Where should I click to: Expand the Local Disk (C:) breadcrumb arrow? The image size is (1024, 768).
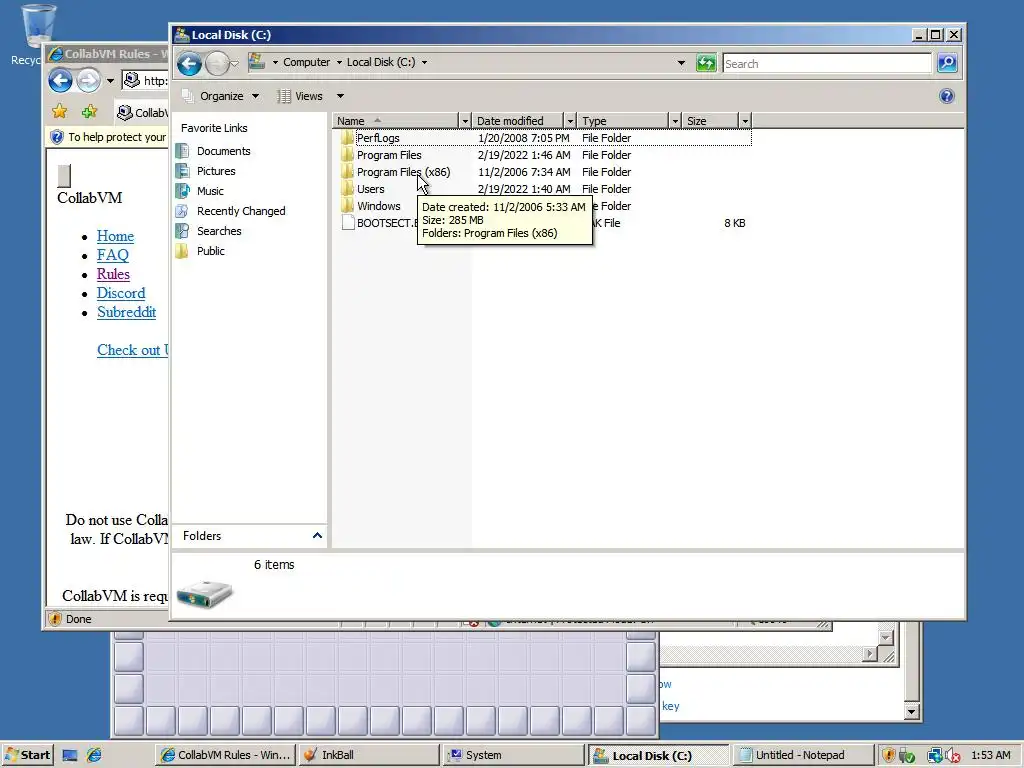click(x=424, y=63)
